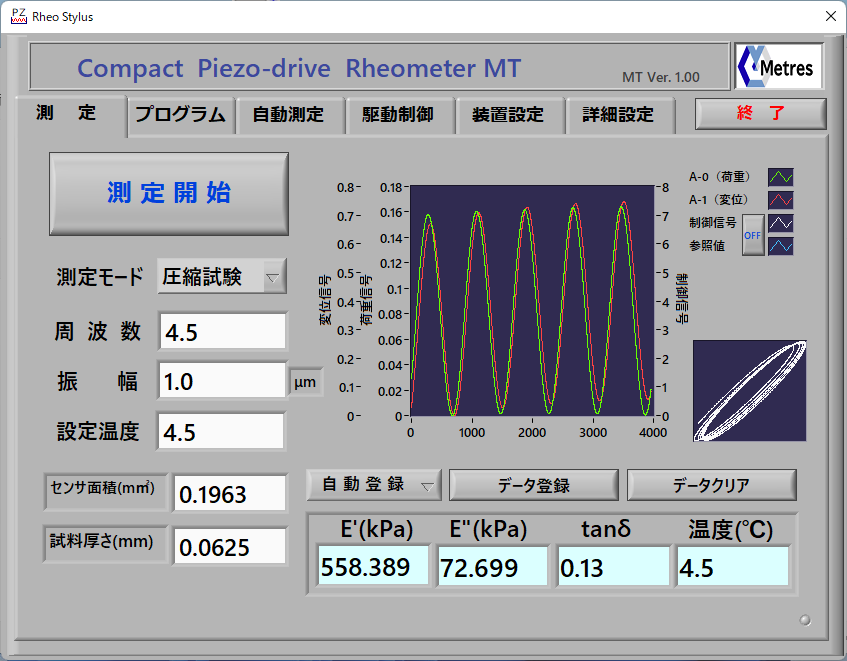Select the 駆動制御 tab
The width and height of the screenshot is (847, 661).
[x=398, y=115]
